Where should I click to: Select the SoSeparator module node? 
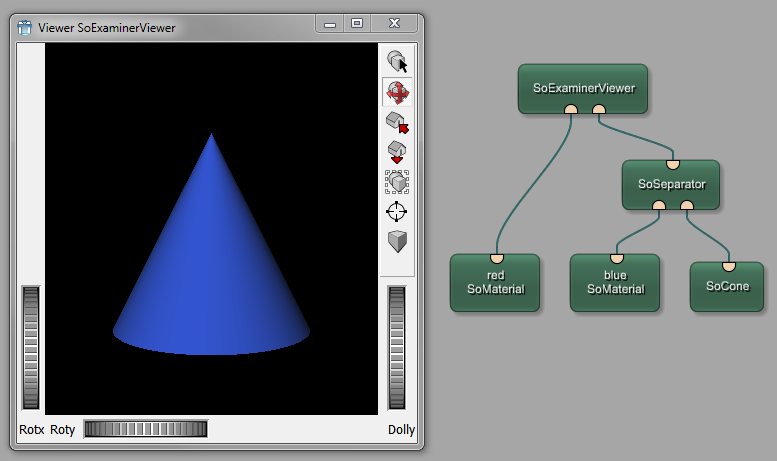tap(671, 184)
